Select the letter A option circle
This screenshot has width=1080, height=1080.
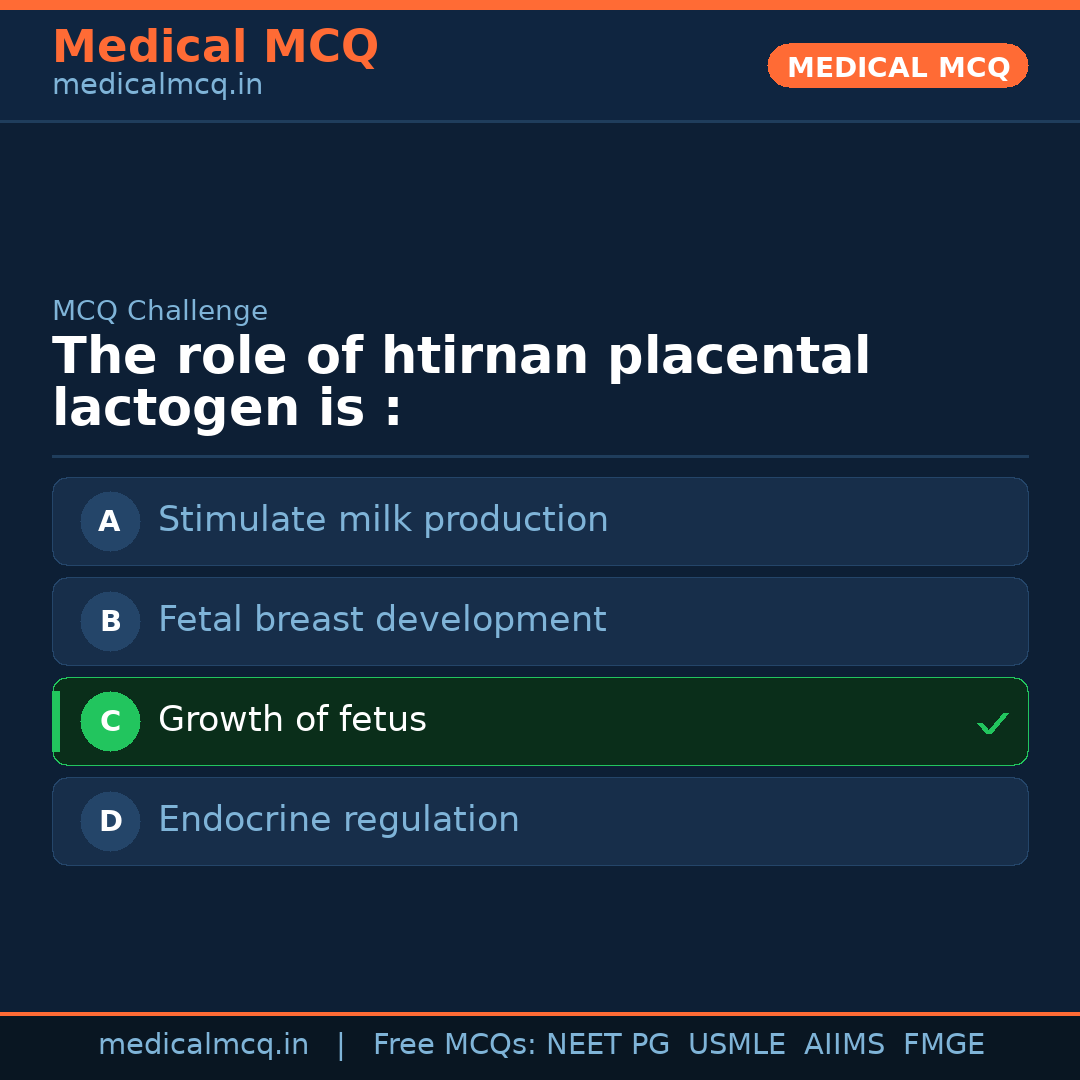pyautogui.click(x=110, y=521)
